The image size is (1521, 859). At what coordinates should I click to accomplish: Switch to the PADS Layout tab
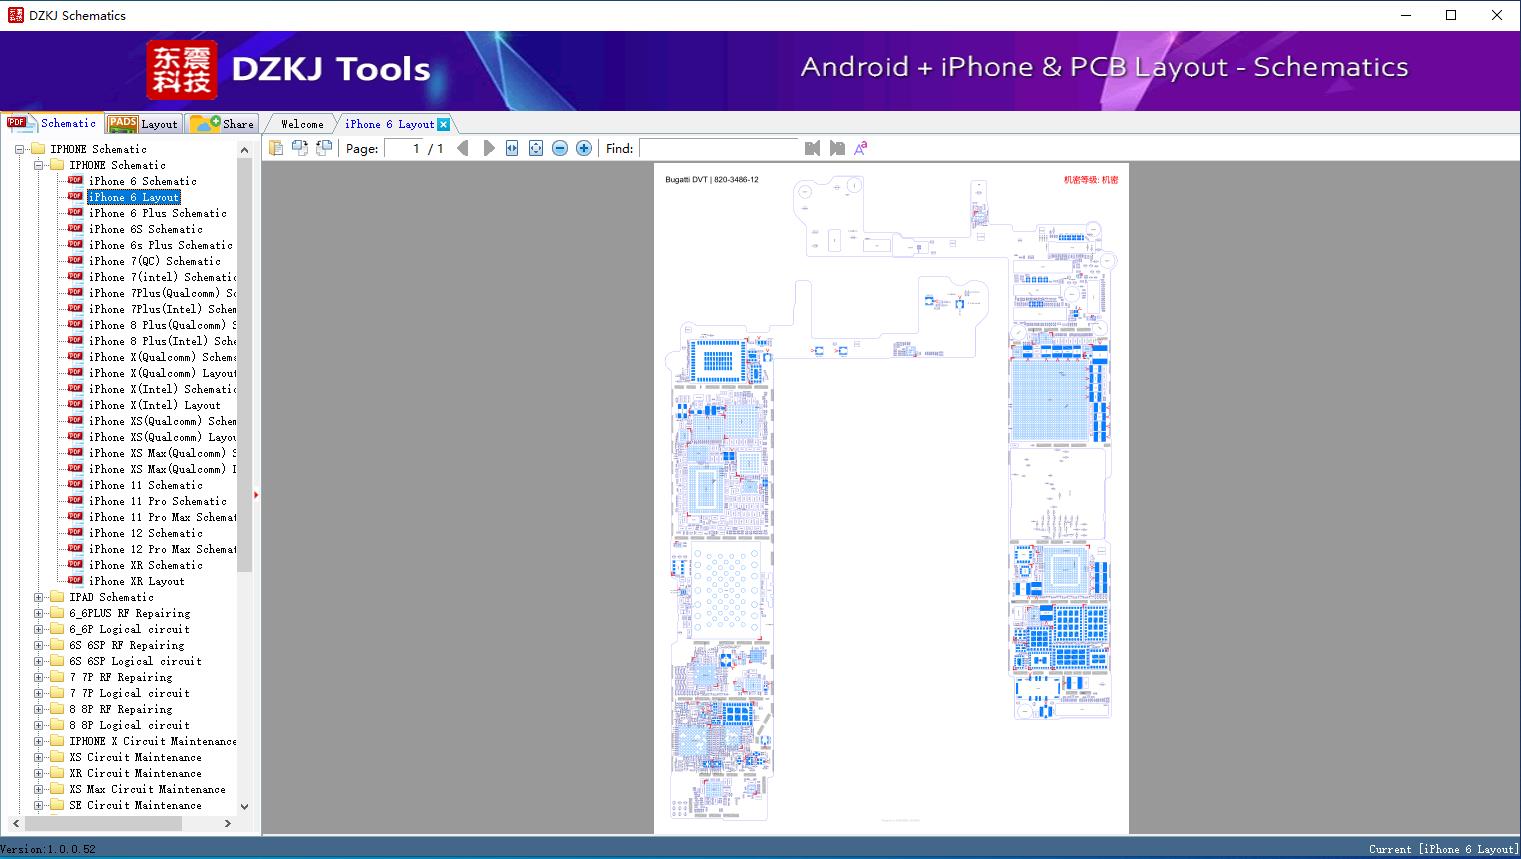pyautogui.click(x=143, y=124)
